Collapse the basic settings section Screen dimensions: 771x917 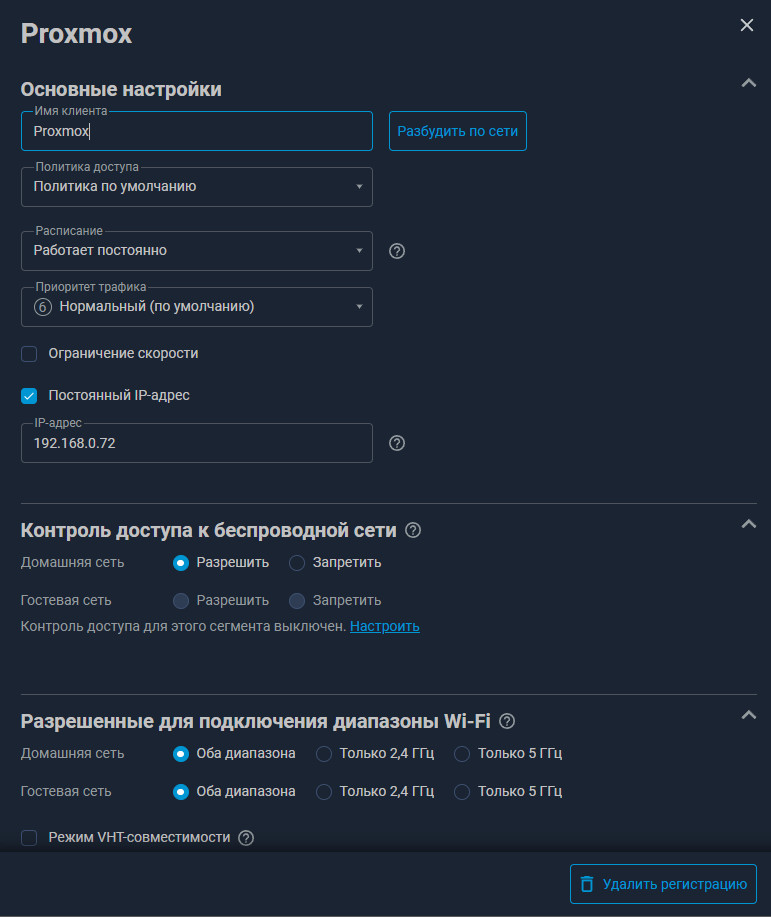[x=748, y=83]
